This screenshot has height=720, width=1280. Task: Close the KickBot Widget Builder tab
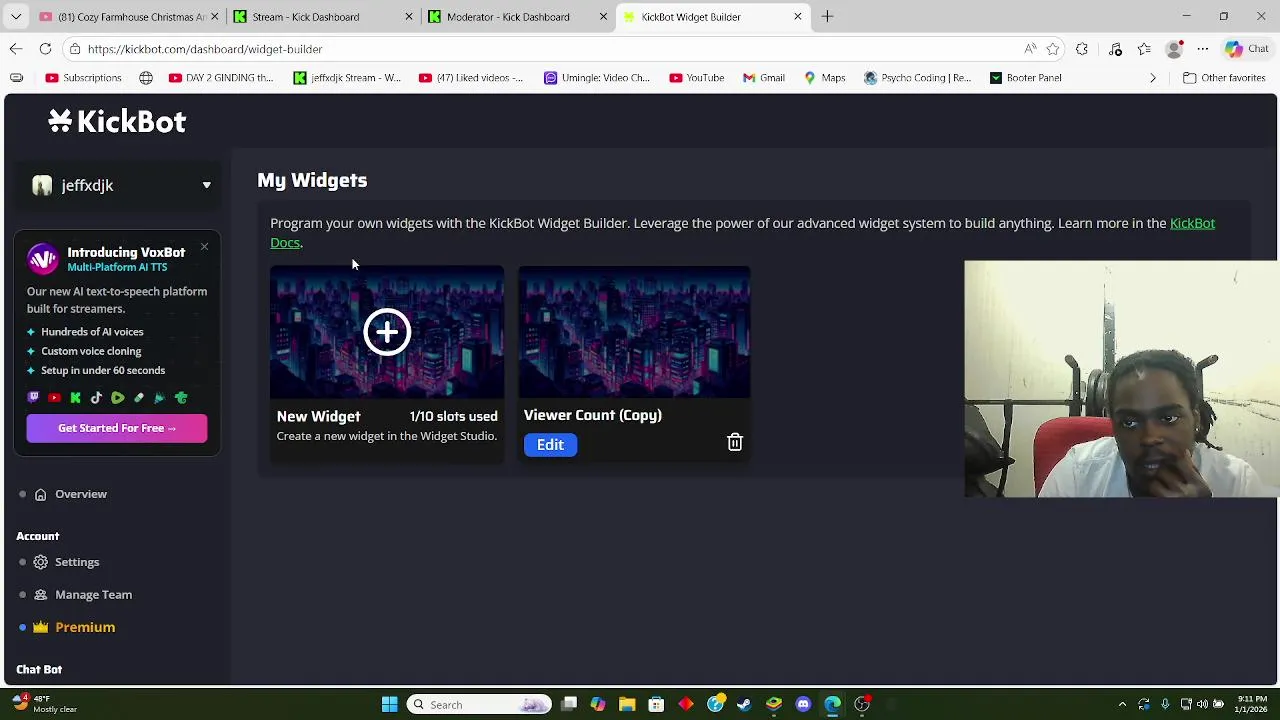(797, 17)
